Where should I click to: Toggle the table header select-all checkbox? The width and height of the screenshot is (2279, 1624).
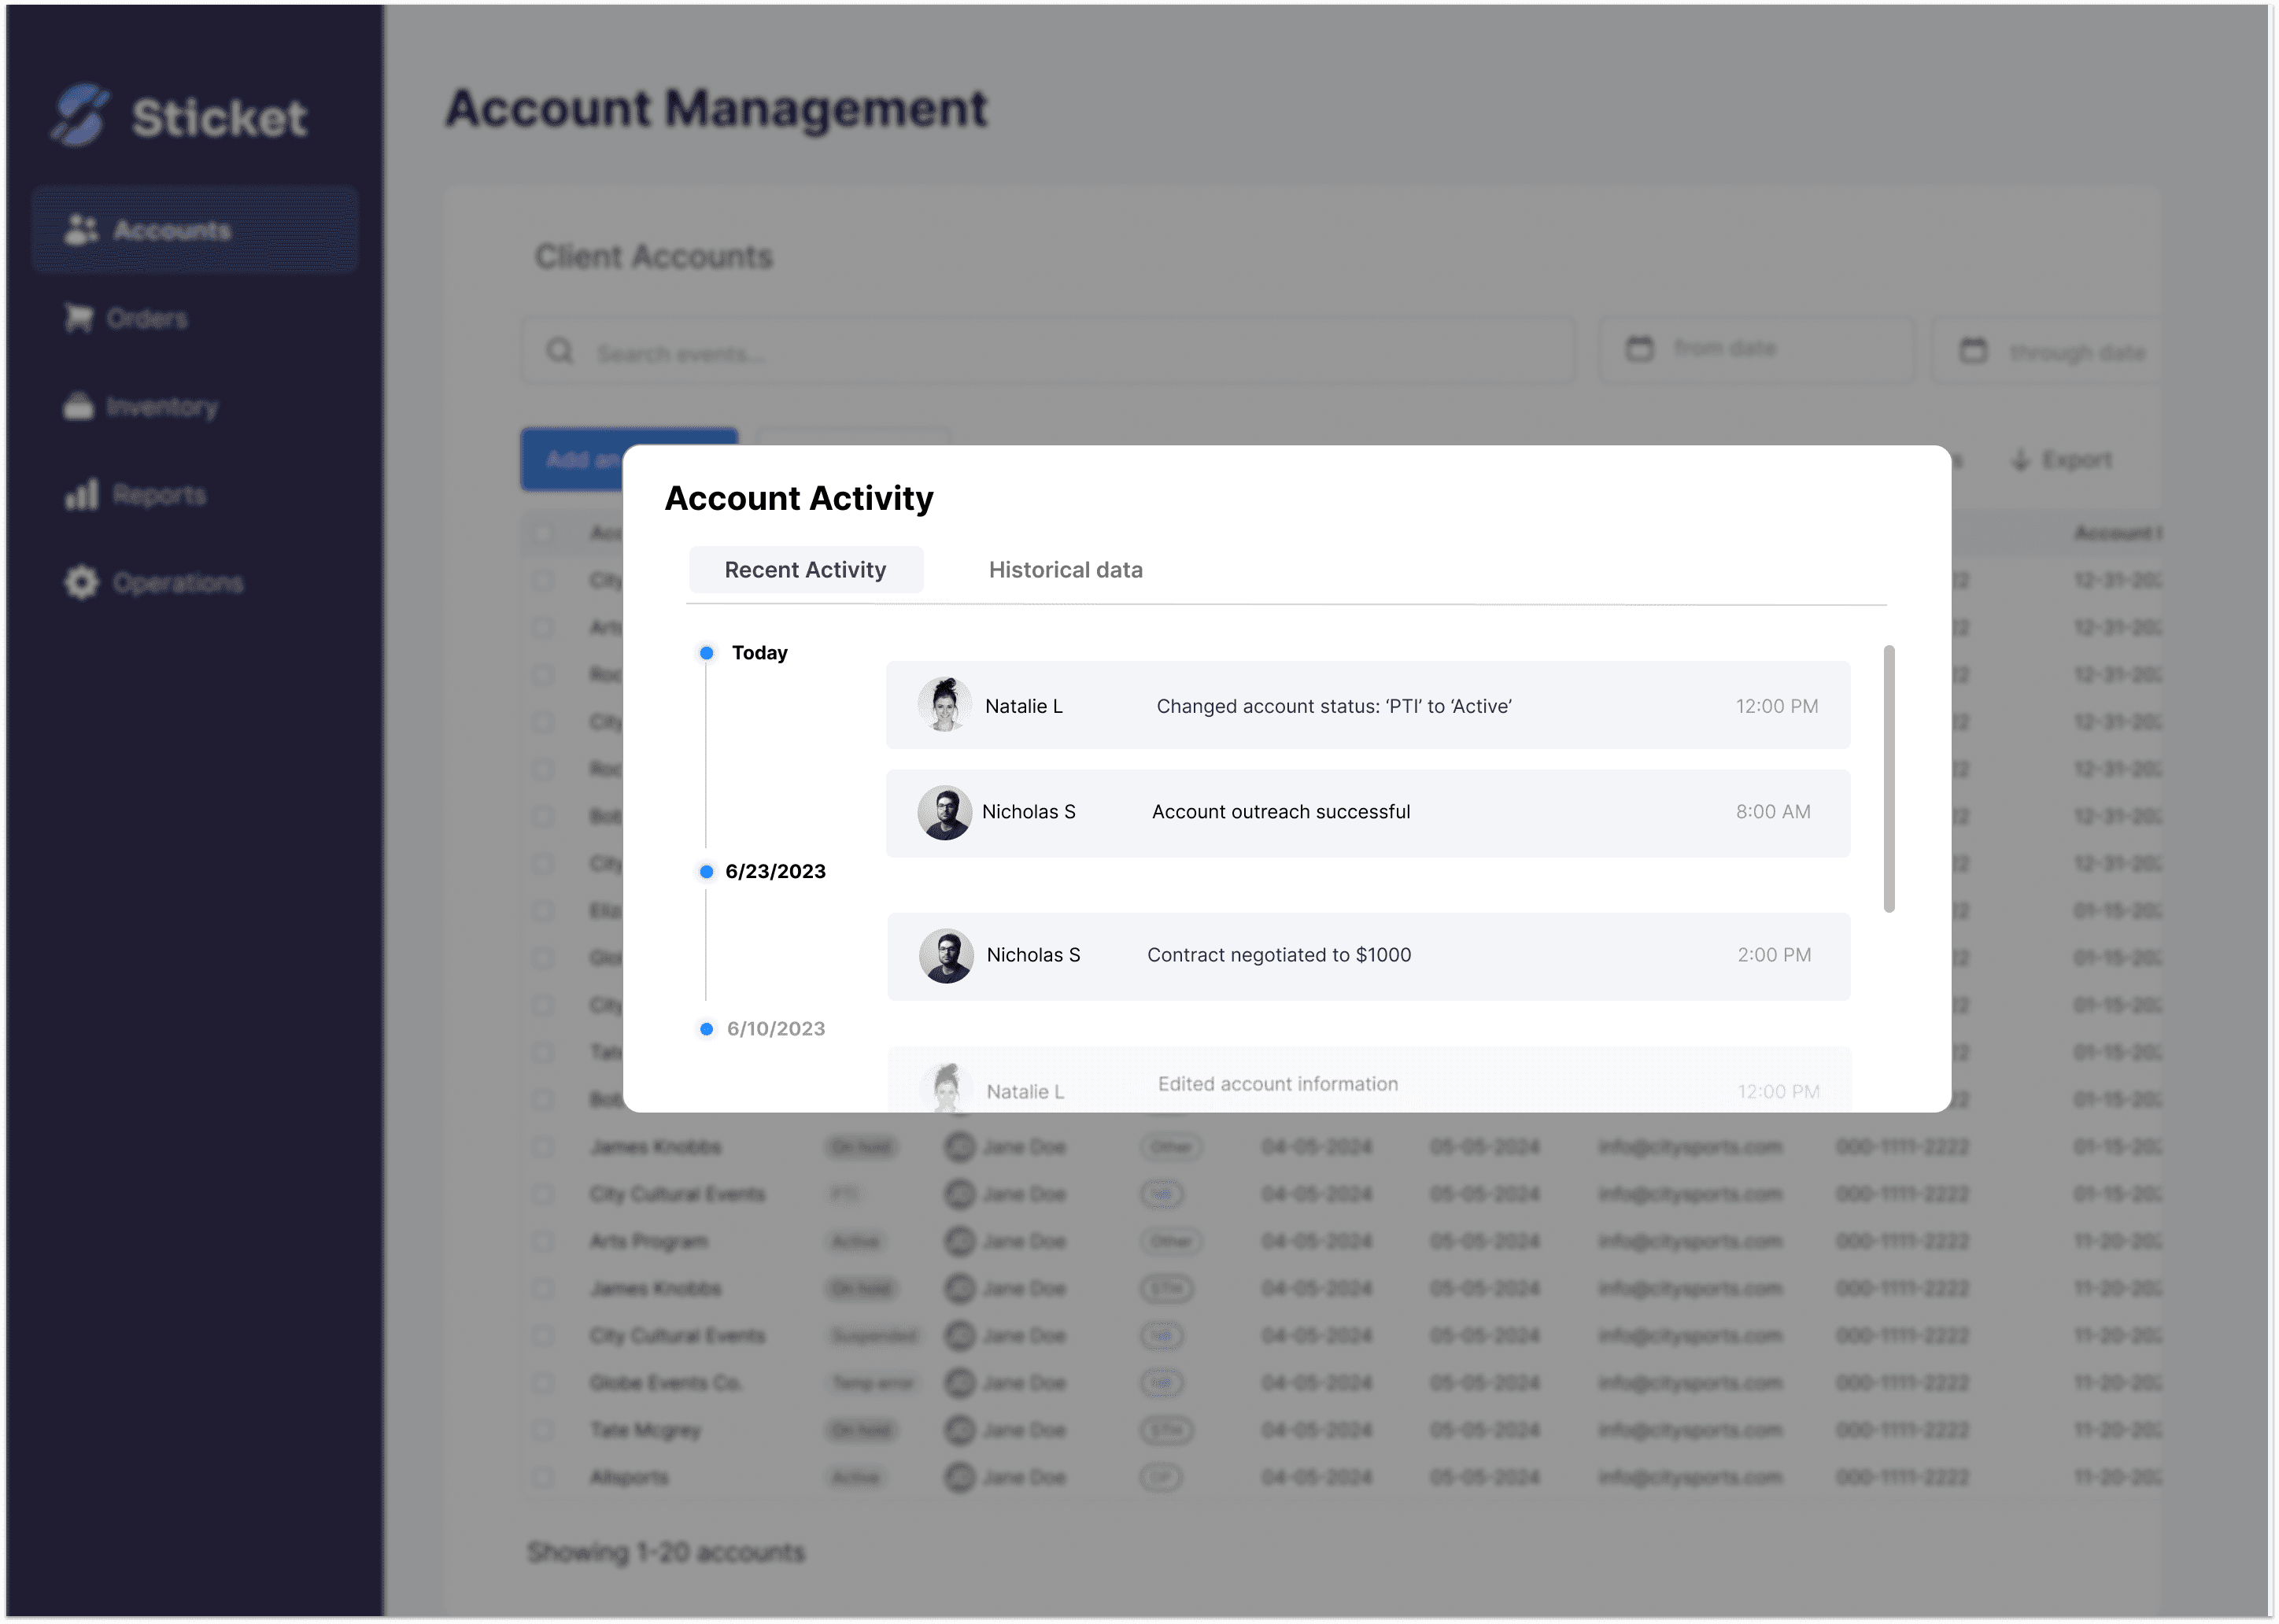point(543,533)
